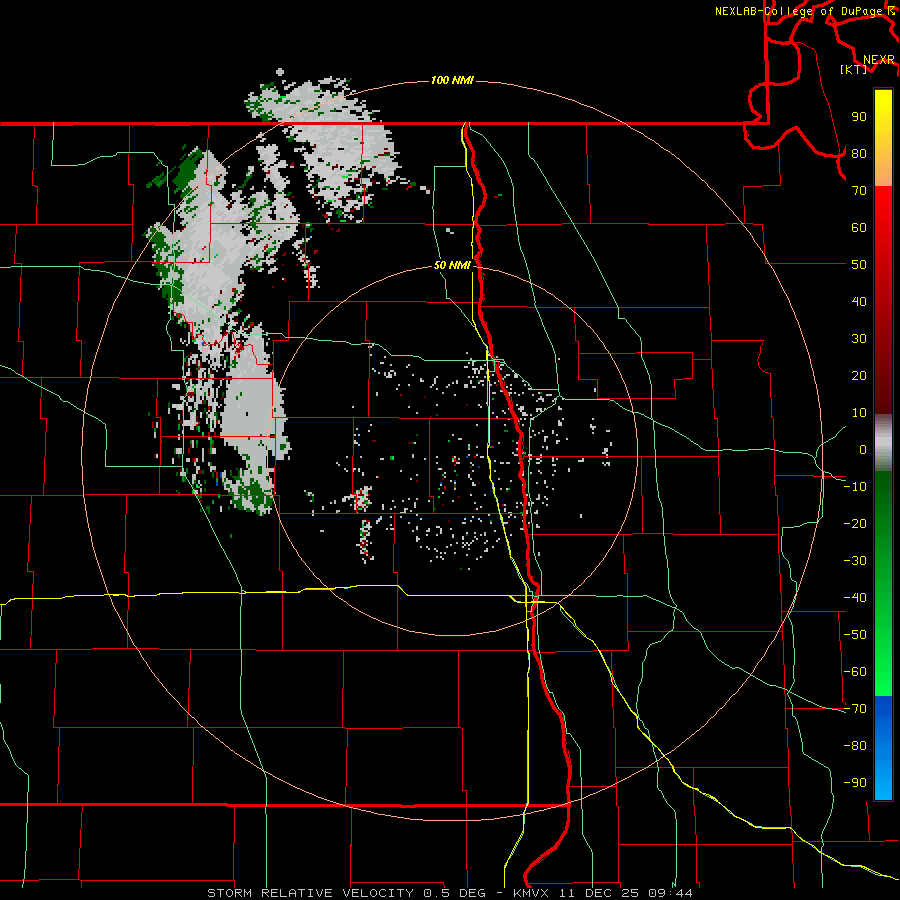The image size is (900, 900).
Task: Click the color scale value 20
Action: [x=859, y=375]
